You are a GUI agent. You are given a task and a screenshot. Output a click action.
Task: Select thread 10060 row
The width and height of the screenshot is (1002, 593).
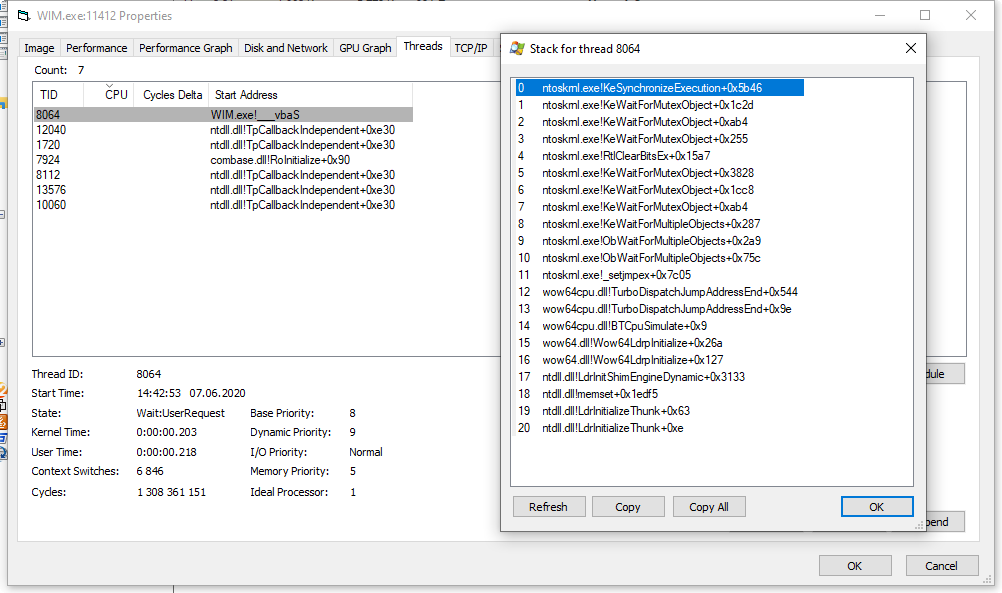(x=223, y=205)
